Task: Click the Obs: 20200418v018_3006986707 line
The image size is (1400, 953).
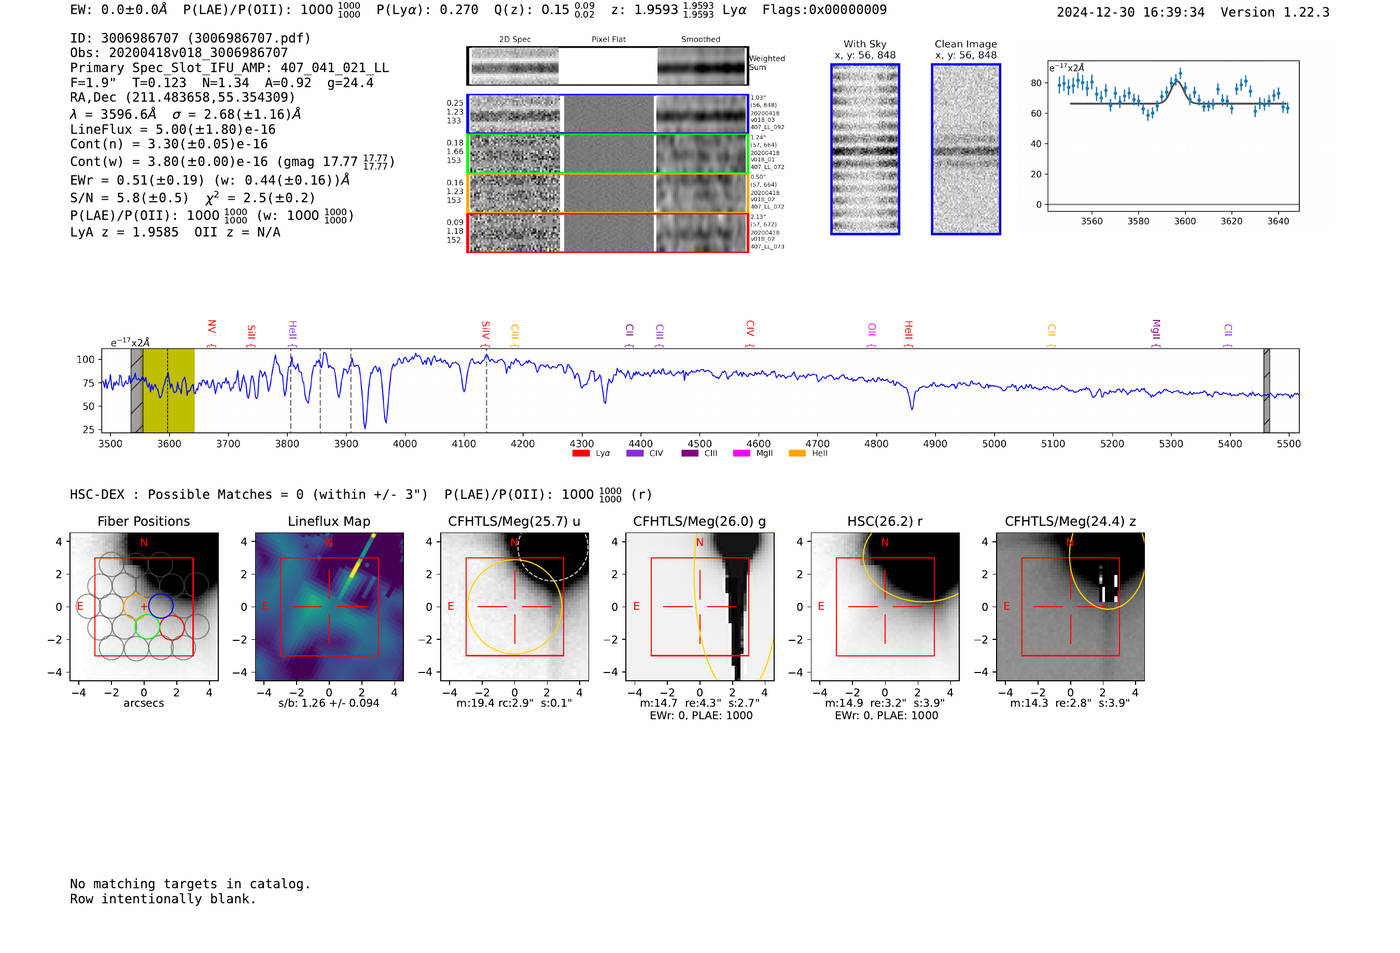Action: point(179,53)
